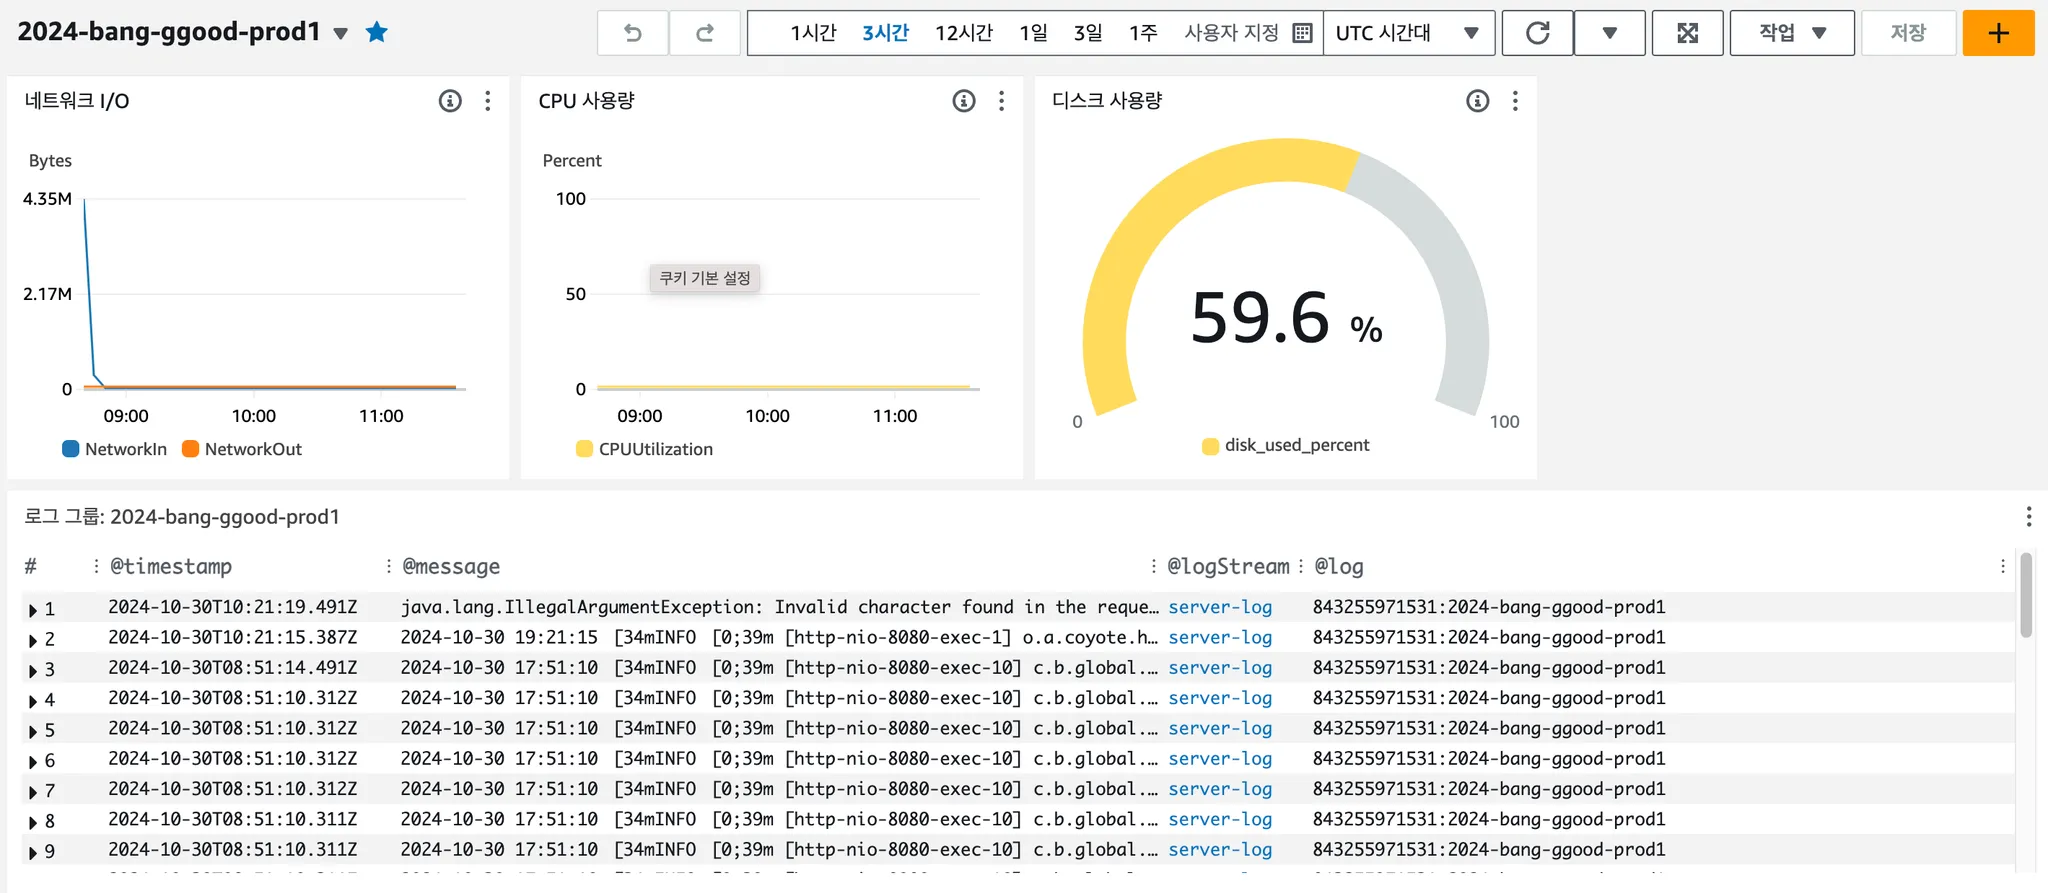
Task: Open log group widget options menu
Action: point(2028,516)
